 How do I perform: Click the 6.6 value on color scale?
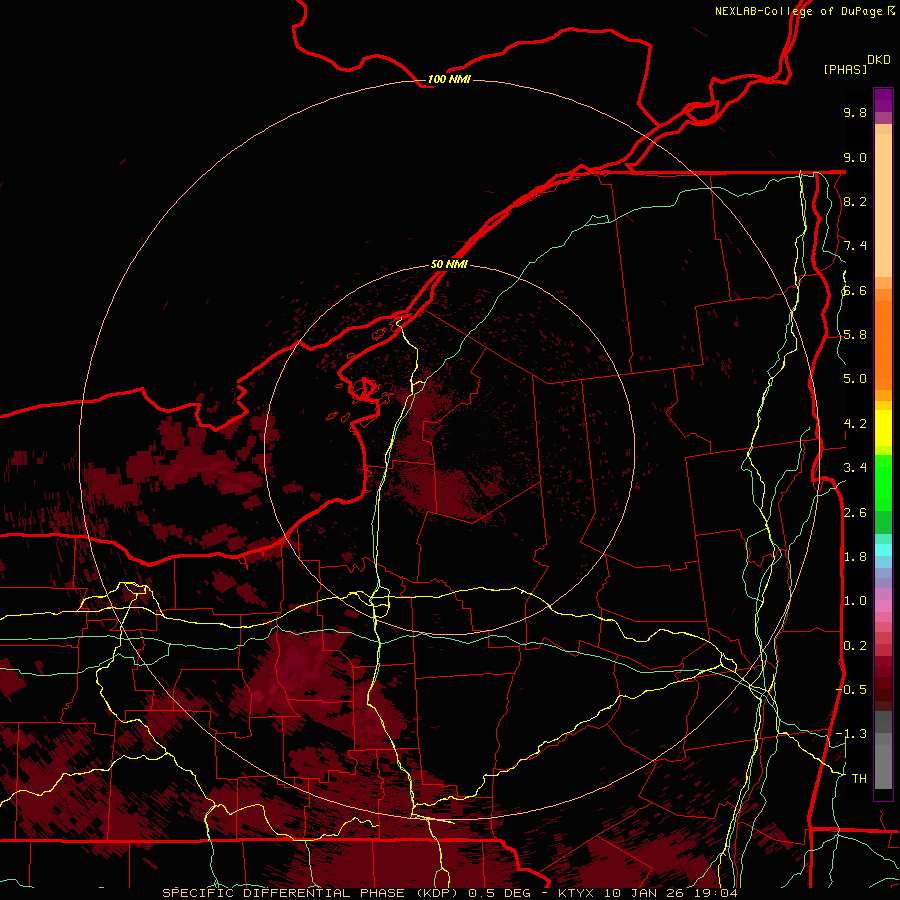[855, 290]
